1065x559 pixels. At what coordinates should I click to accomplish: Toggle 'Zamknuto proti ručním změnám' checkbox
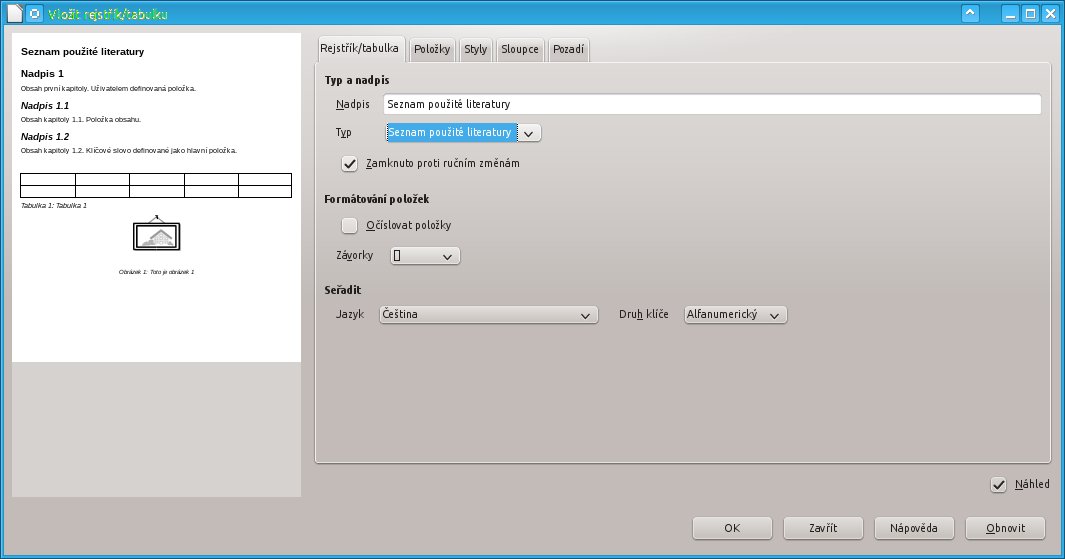pyautogui.click(x=350, y=163)
